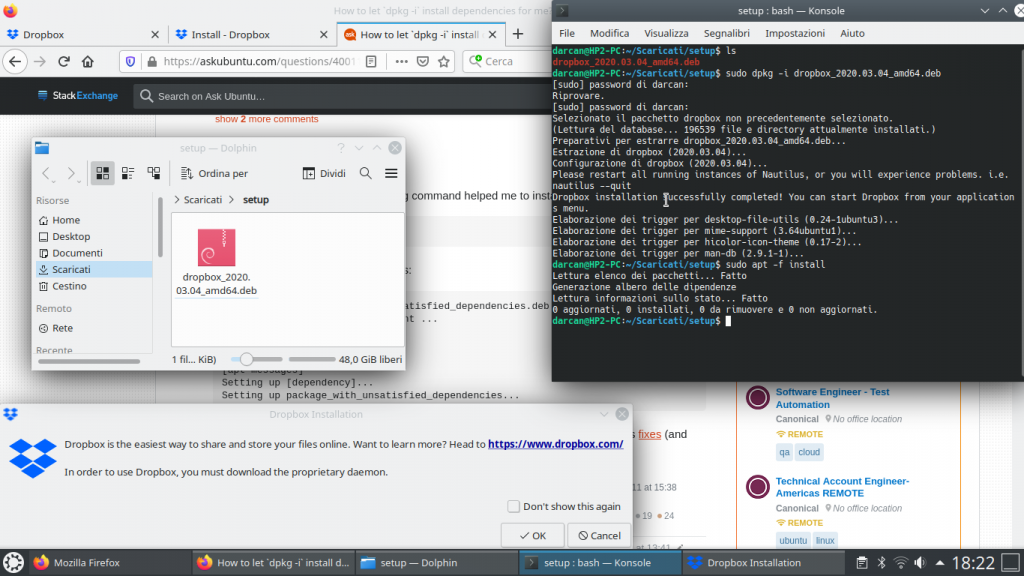Expand Scaricati breadcrumb chevron in Dolphin
Screen dimensions: 1024x576
pos(176,200)
